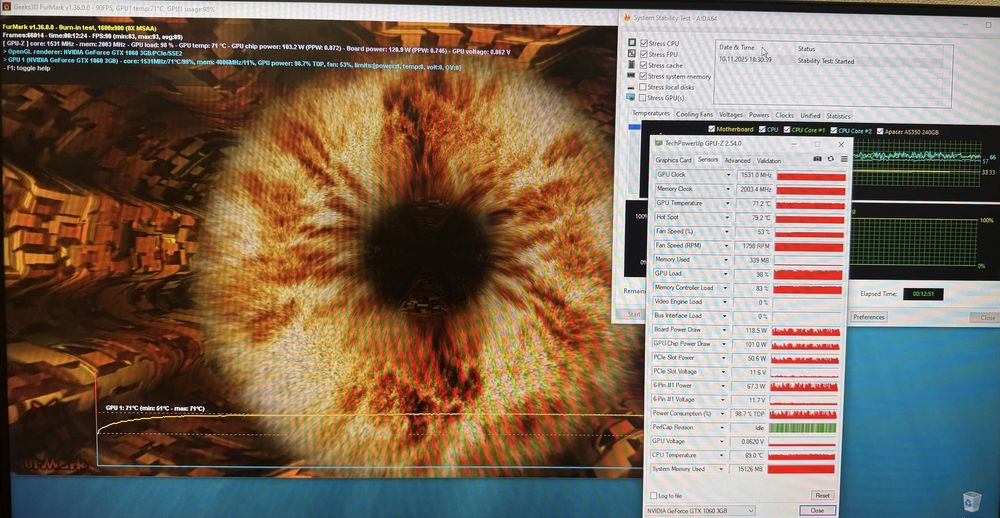Open the GPU-Z hamburger menu icon
1000x518 pixels.
point(844,159)
